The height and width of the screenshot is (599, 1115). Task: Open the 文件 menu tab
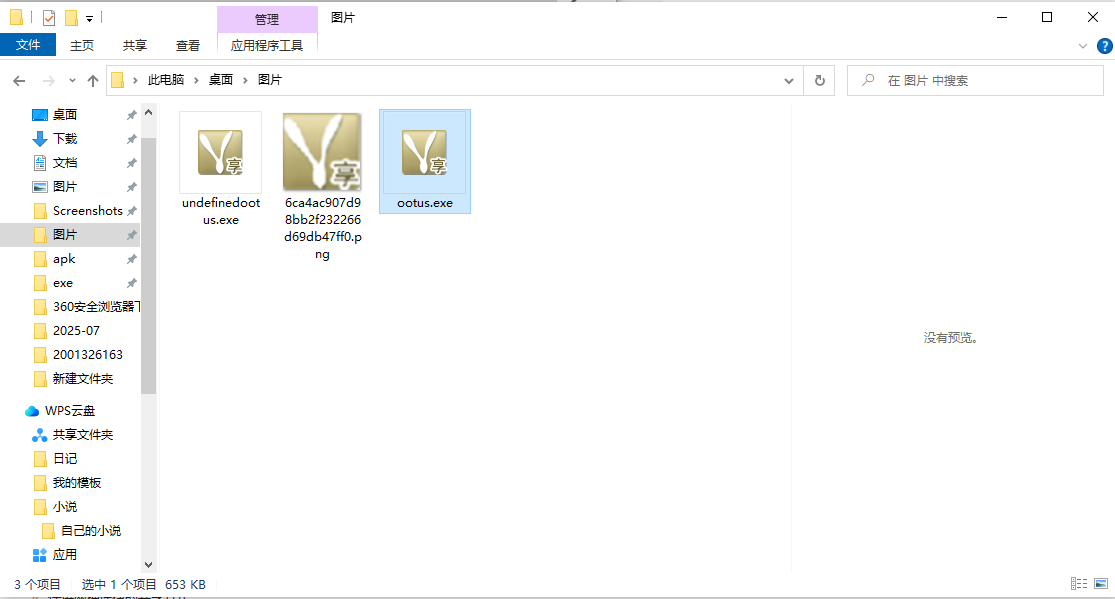coord(28,45)
